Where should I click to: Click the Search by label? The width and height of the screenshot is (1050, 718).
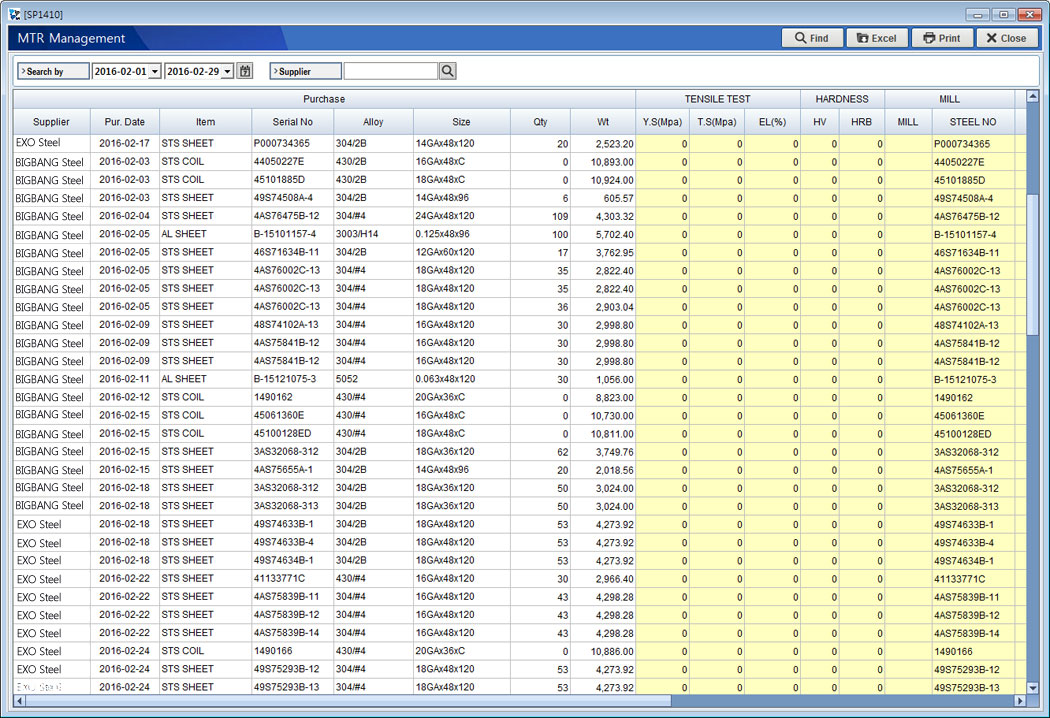53,71
